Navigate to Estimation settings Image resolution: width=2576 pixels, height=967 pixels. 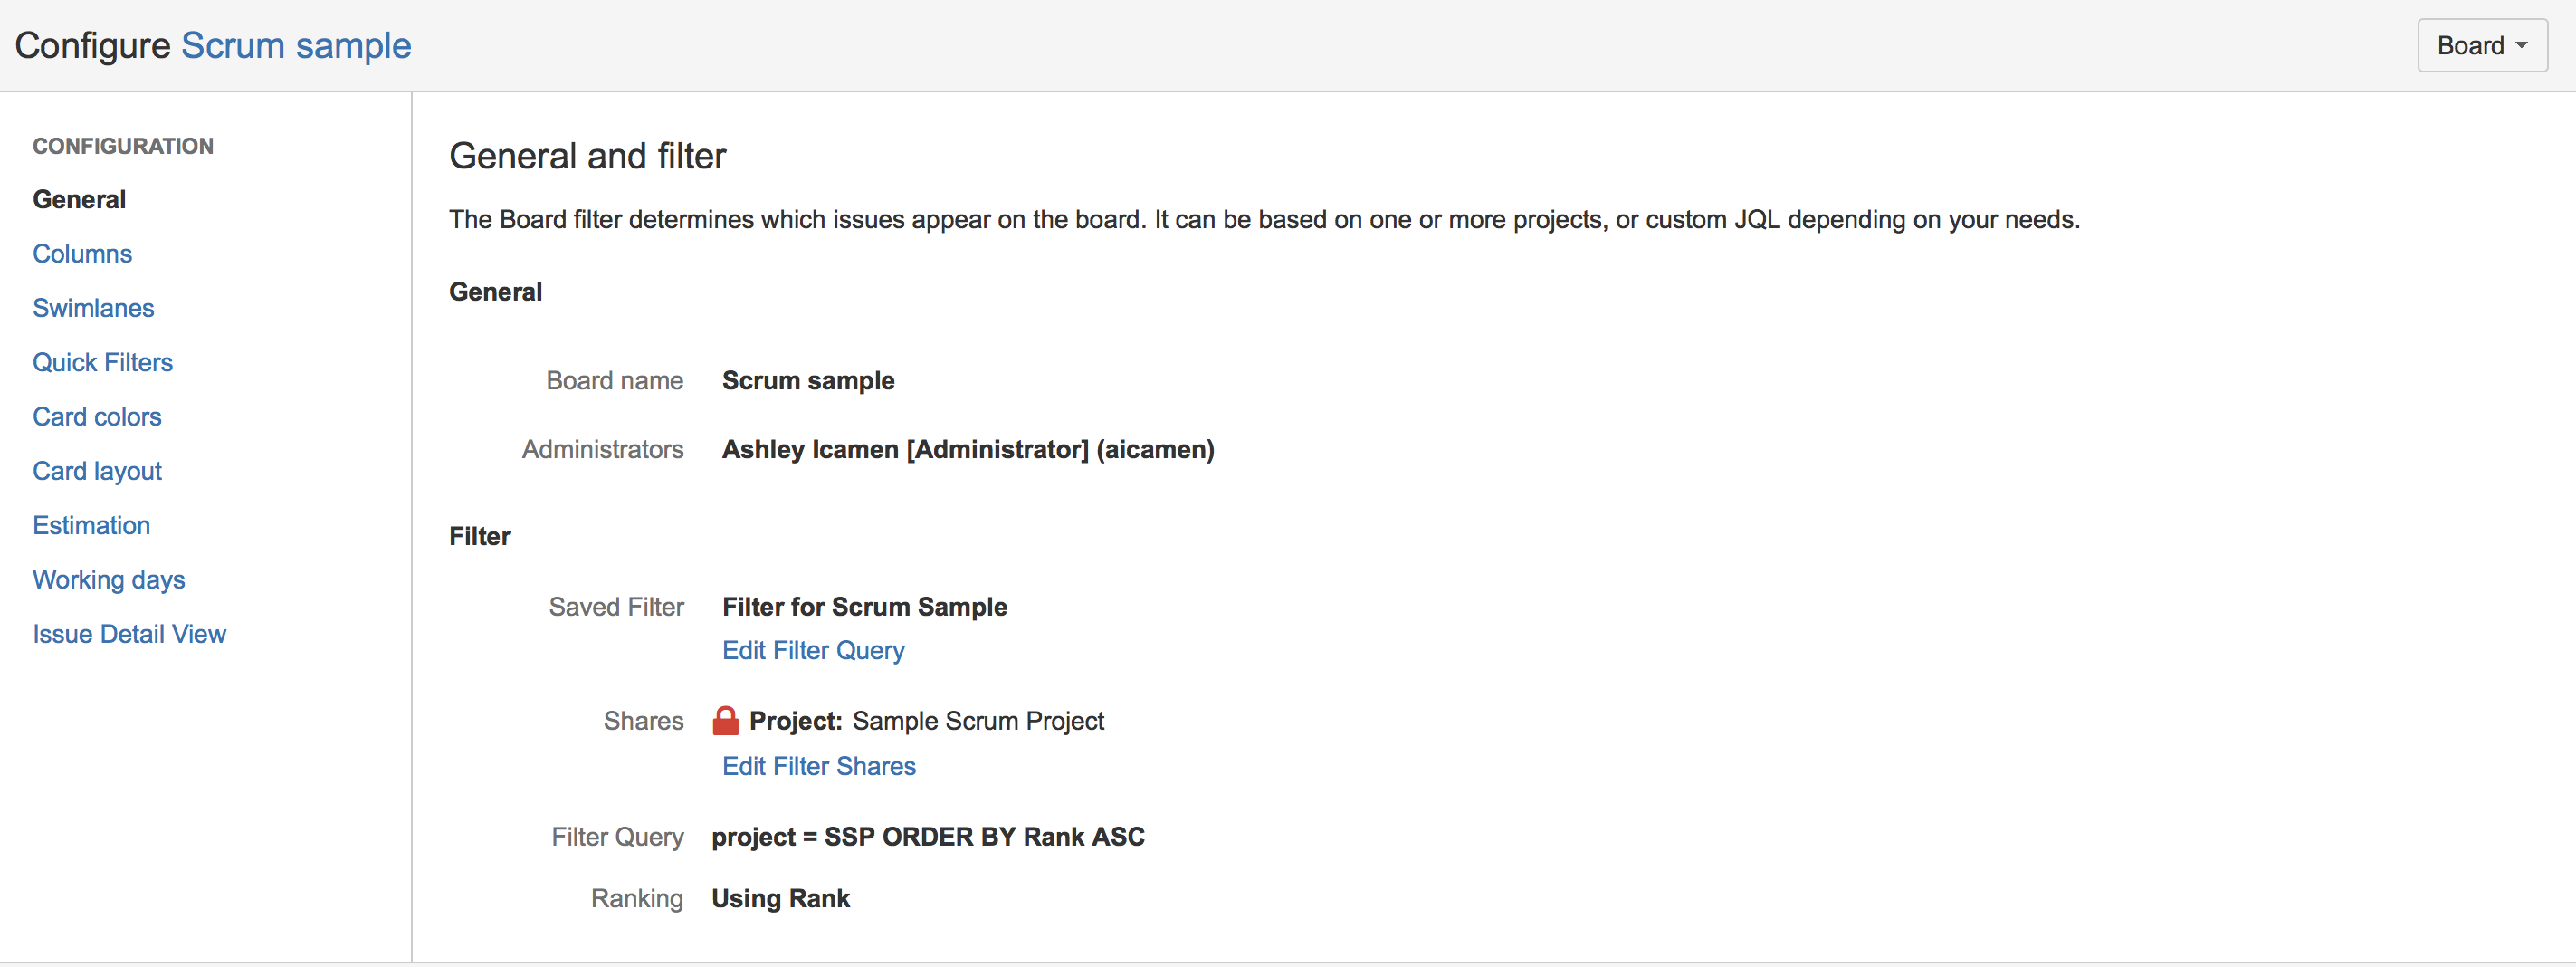91,525
